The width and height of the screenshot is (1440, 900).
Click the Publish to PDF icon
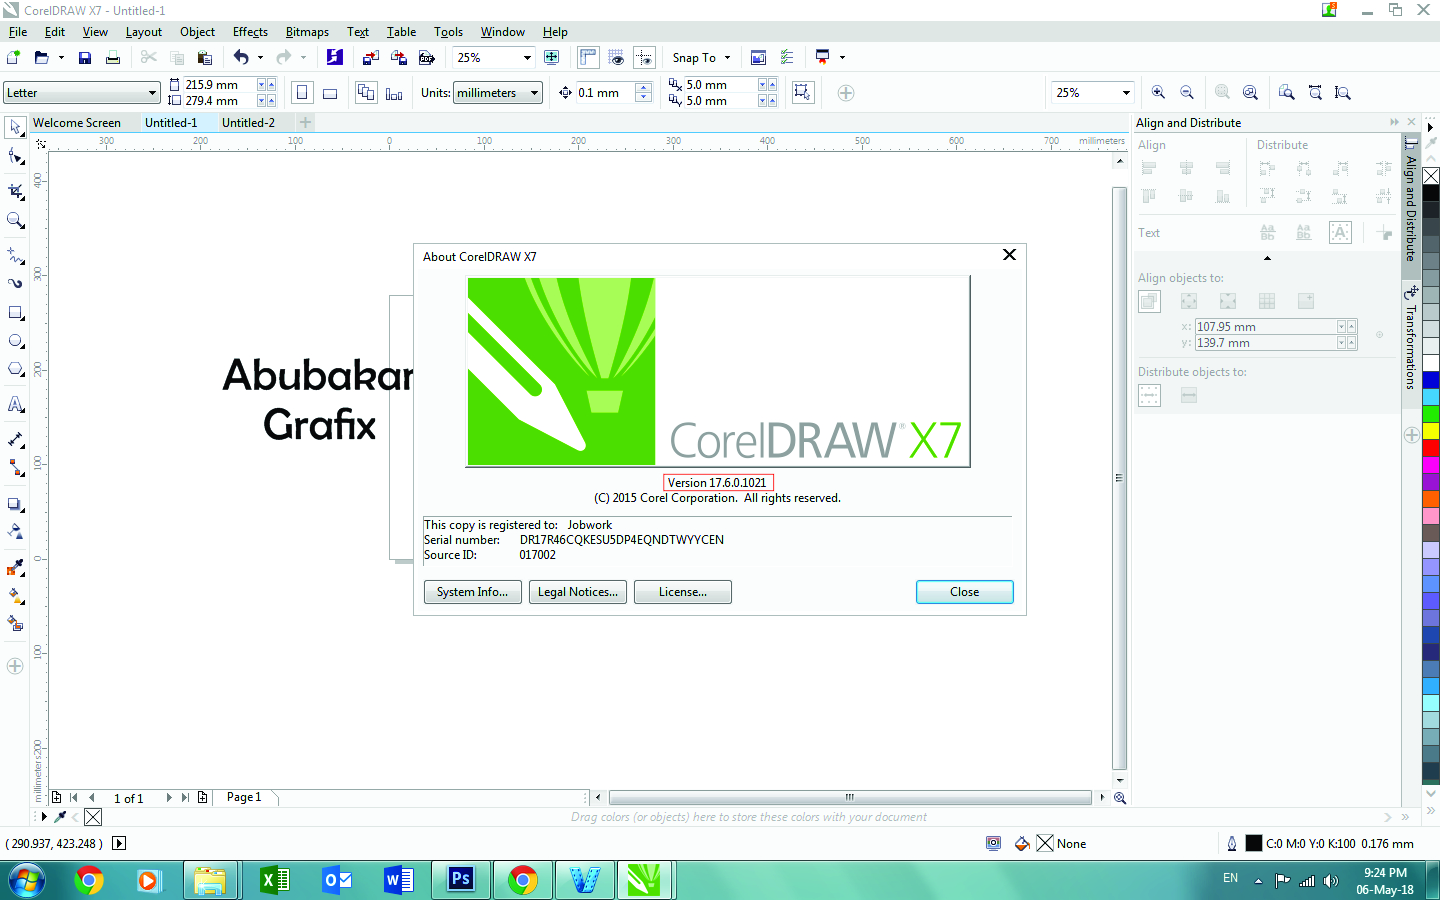(427, 58)
